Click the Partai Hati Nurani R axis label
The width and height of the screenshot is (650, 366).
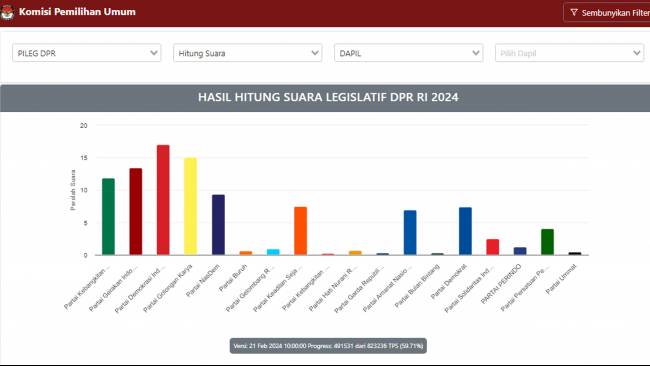[333, 288]
